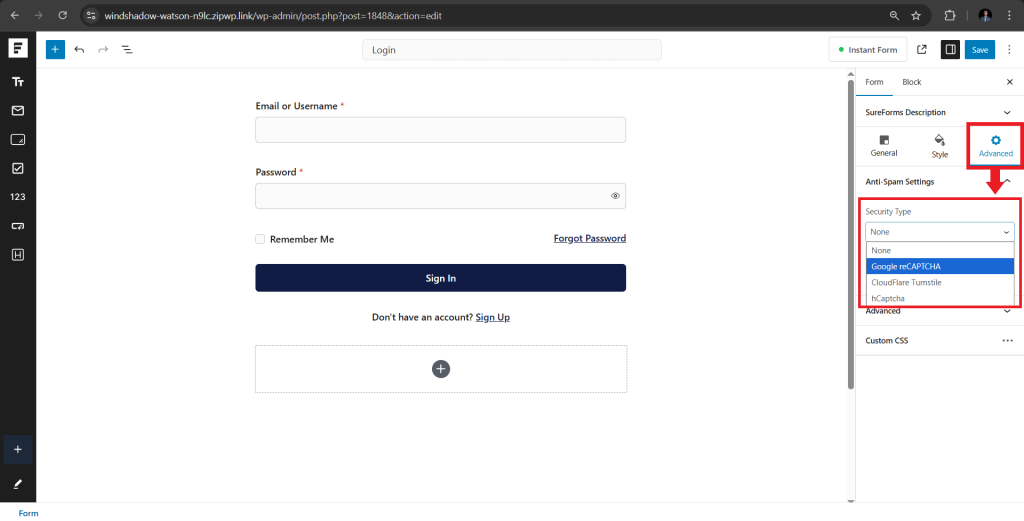
Task: Open form preview in new tab
Action: click(x=921, y=49)
